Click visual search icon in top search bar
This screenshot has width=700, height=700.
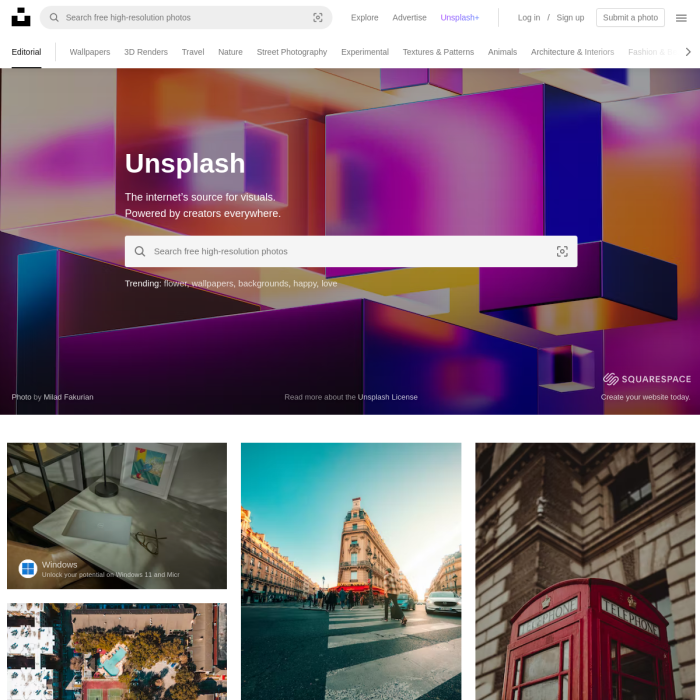(318, 18)
